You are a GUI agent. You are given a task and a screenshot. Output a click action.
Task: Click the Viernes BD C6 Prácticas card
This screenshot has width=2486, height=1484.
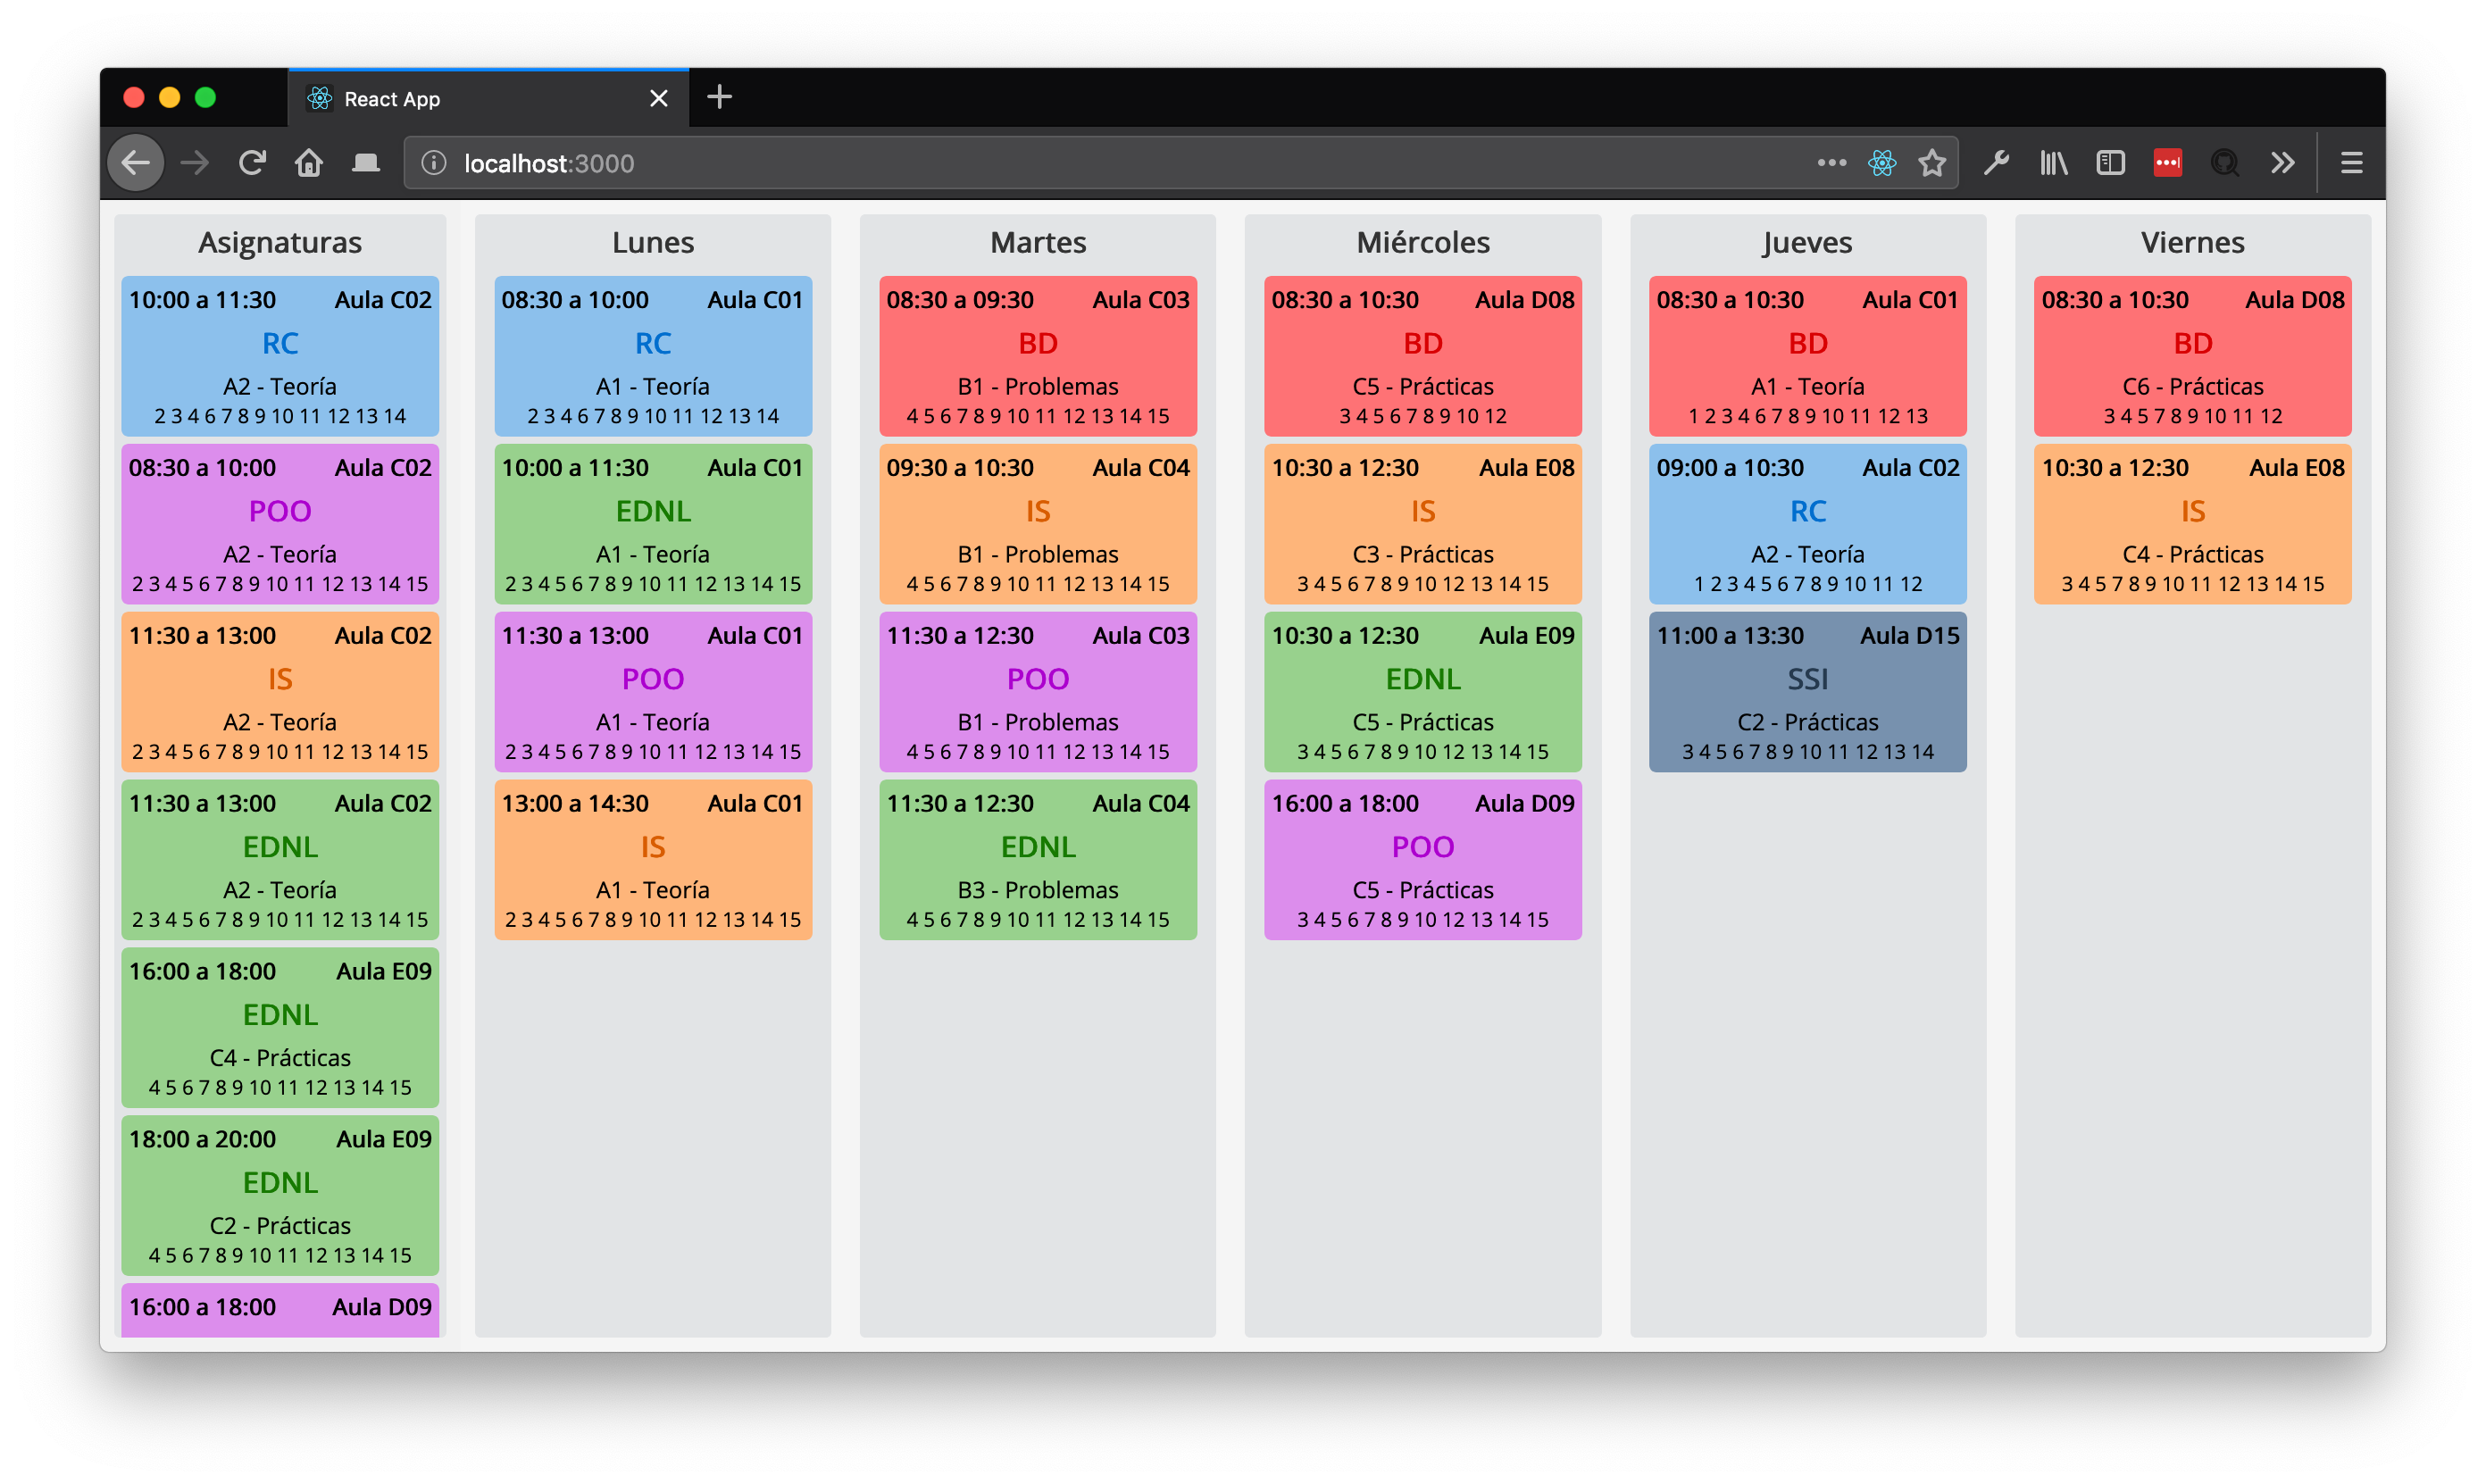pos(2192,355)
